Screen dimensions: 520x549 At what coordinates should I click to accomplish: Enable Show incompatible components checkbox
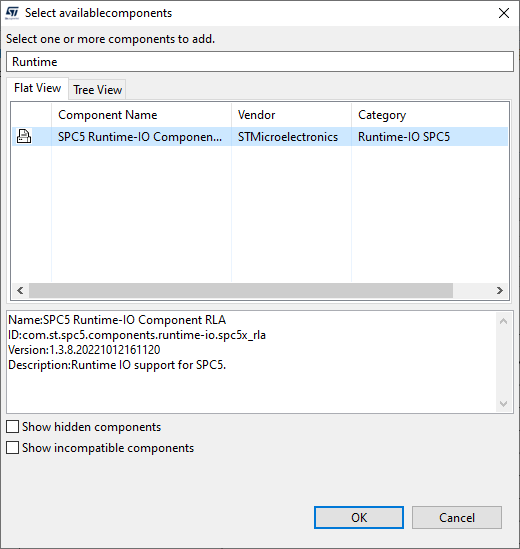point(13,448)
